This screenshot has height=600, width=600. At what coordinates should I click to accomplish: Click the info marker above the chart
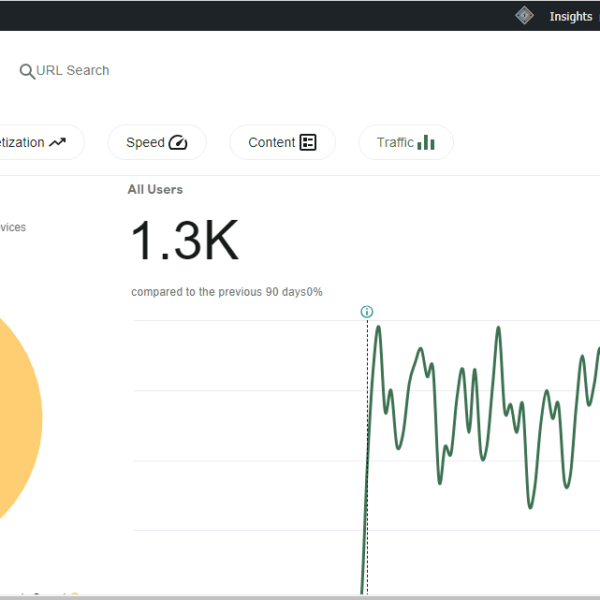[367, 311]
